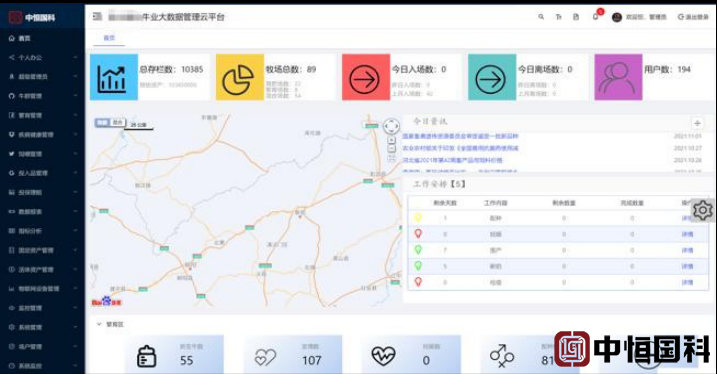The image size is (717, 374).
Task: Open the first news headline dated 2021.11.01
Action: (x=460, y=136)
